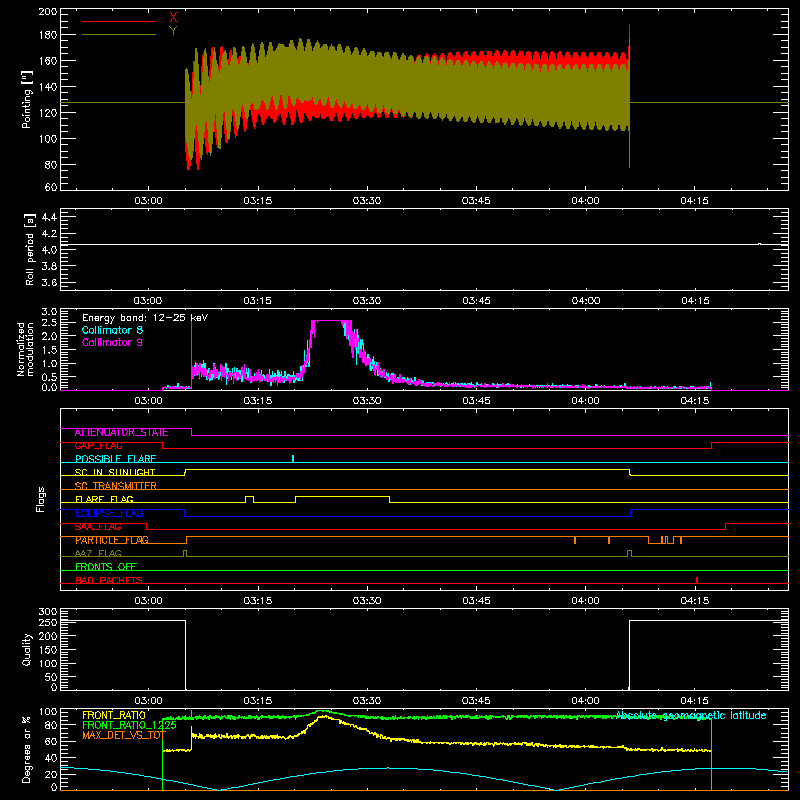Image resolution: width=800 pixels, height=800 pixels.
Task: Select the olive Y legend line sample
Action: click(x=119, y=34)
